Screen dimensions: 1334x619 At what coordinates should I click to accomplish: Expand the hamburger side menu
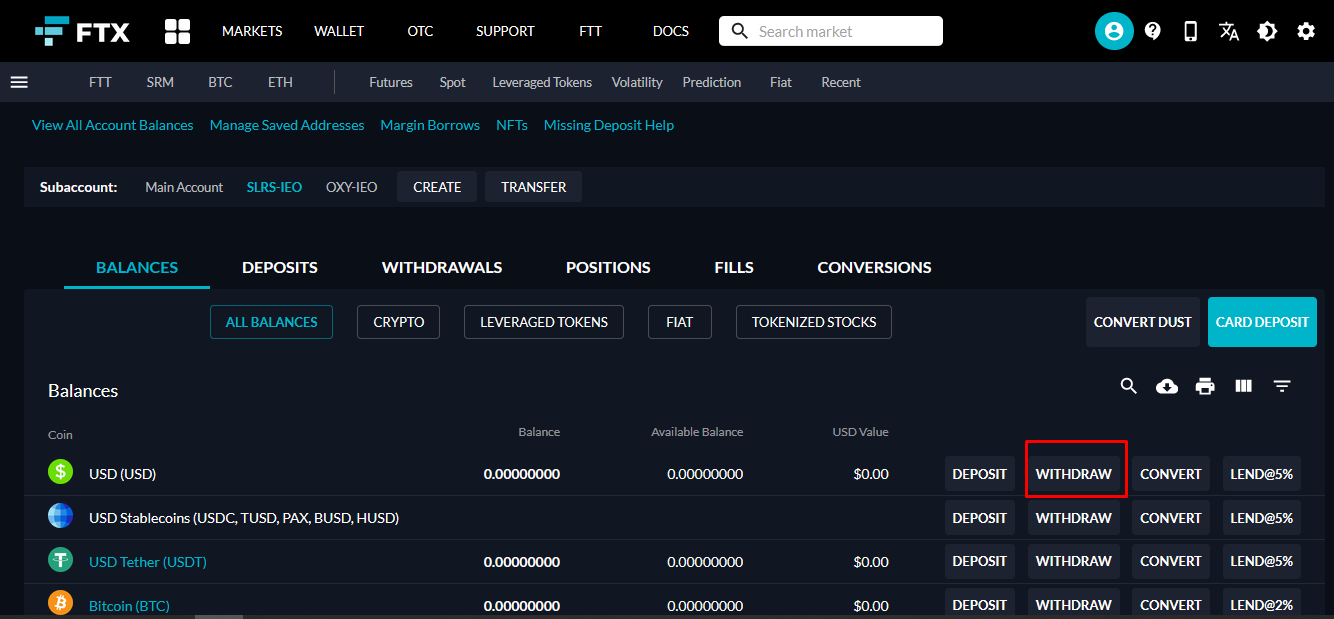click(x=19, y=82)
